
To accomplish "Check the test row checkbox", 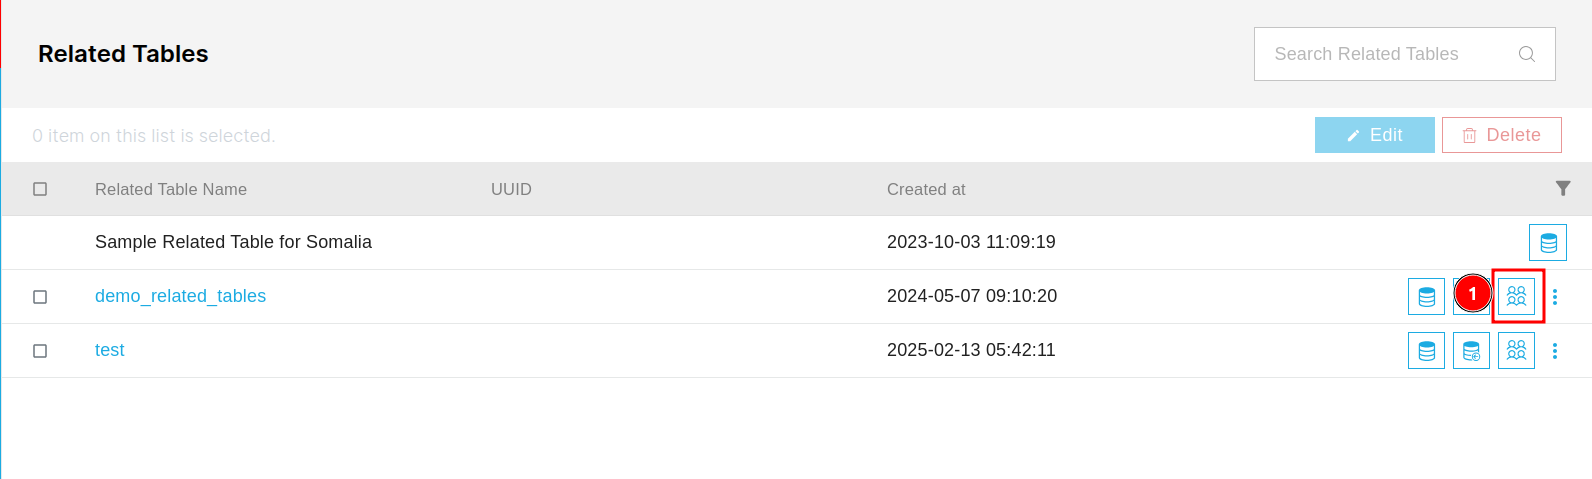I will coord(40,351).
